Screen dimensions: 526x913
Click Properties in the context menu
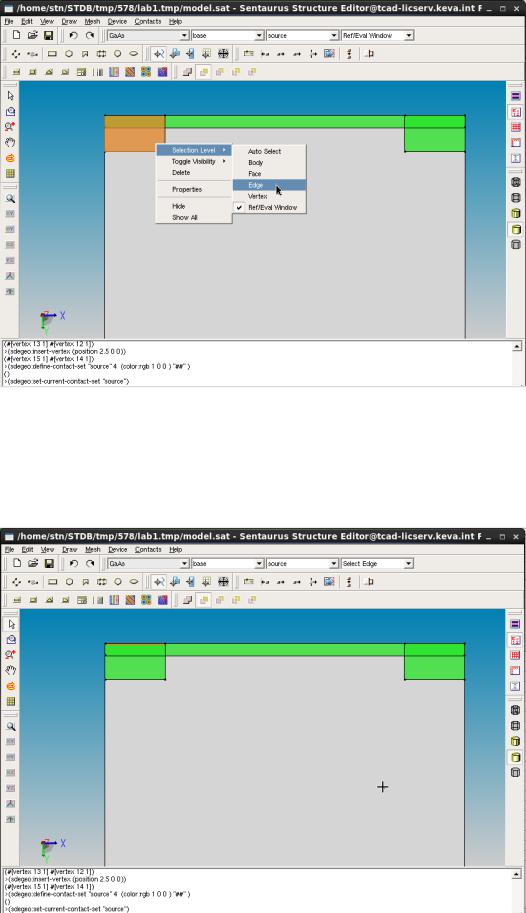(x=194, y=189)
